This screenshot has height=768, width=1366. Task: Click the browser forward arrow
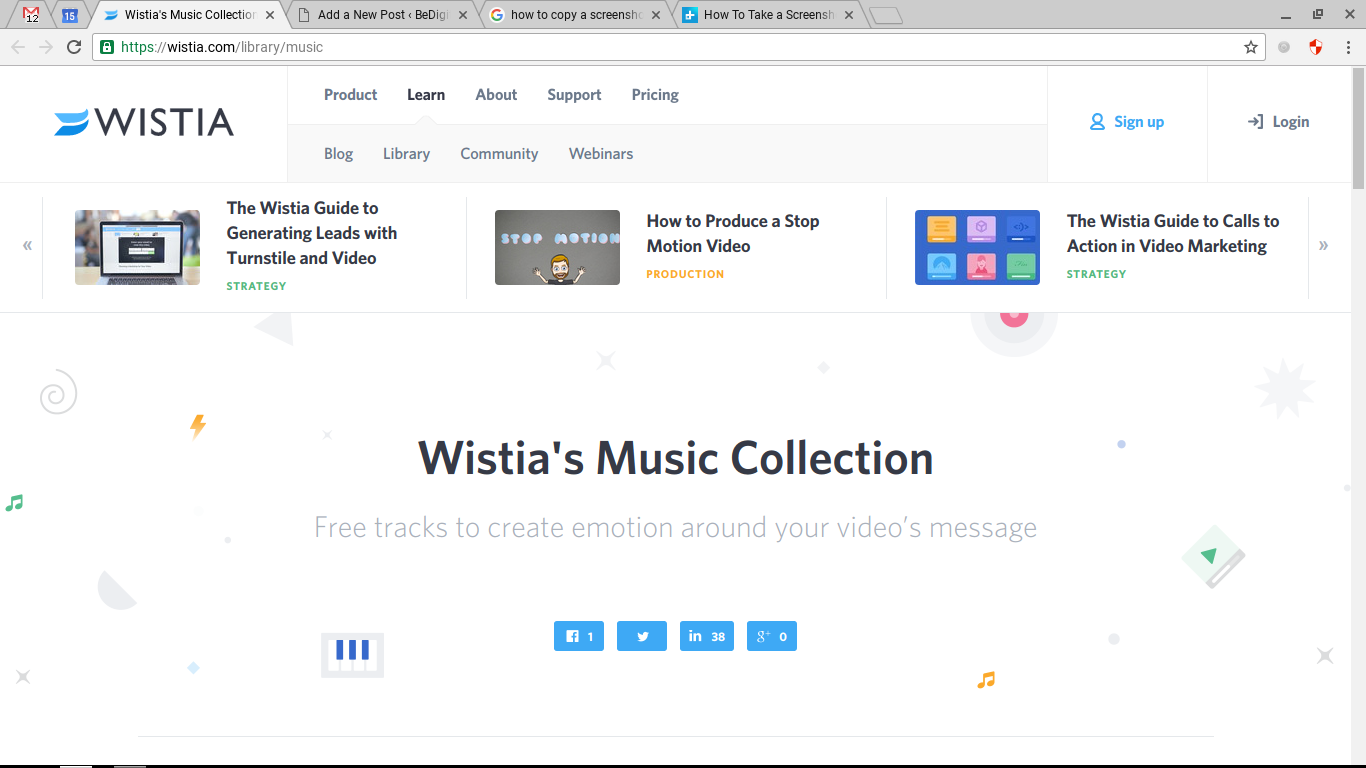click(x=46, y=47)
